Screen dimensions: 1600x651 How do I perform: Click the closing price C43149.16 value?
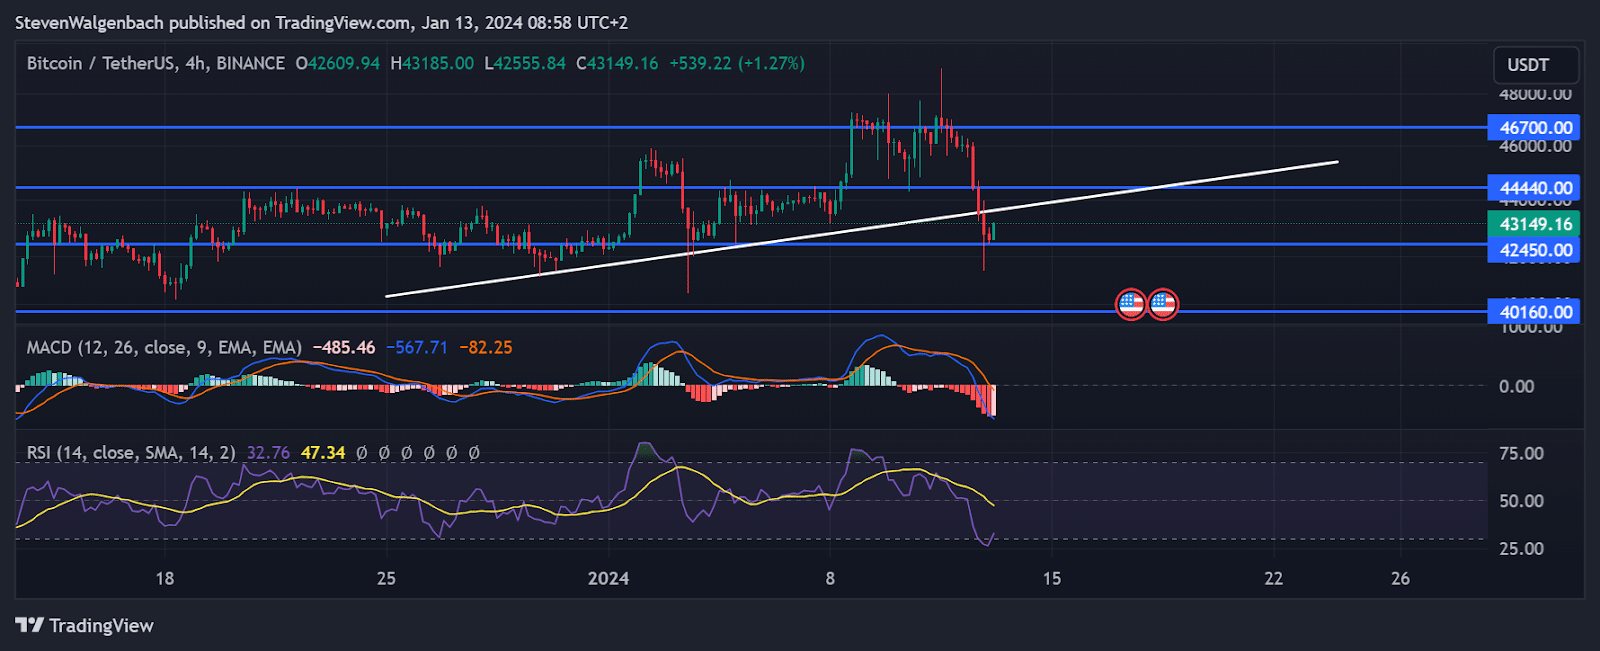tap(617, 63)
